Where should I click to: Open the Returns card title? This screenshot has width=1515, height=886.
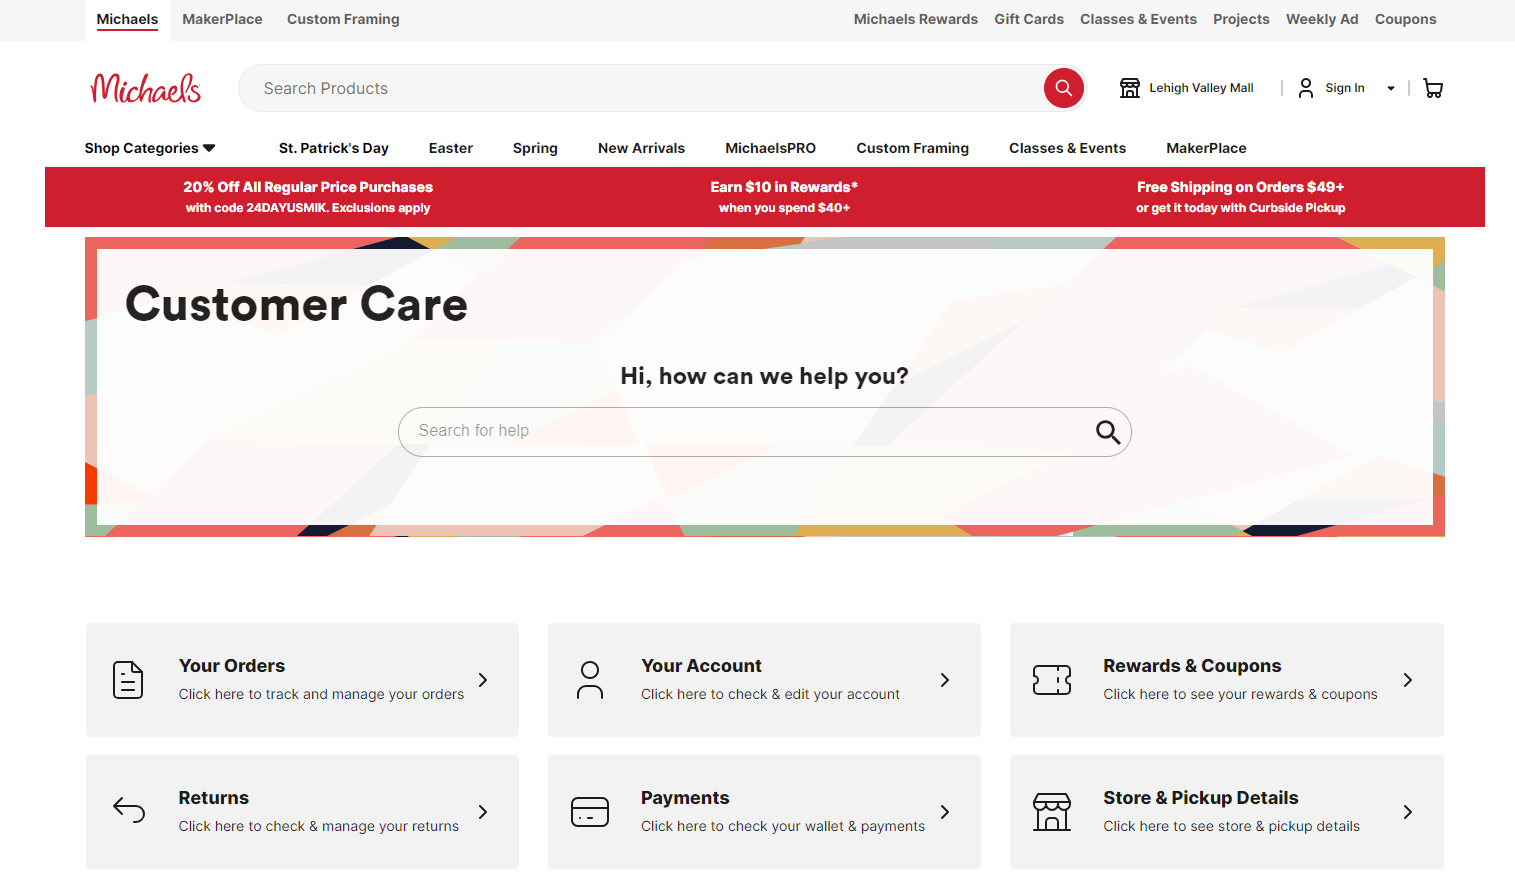(x=214, y=798)
